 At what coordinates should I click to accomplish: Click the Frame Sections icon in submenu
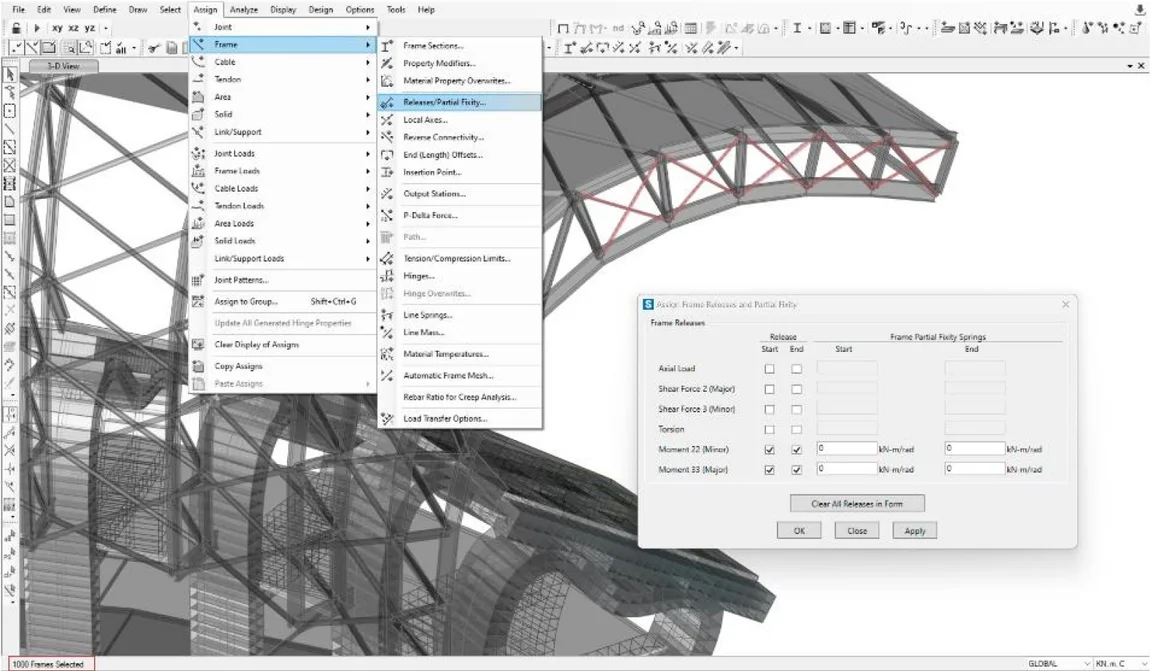click(x=387, y=45)
